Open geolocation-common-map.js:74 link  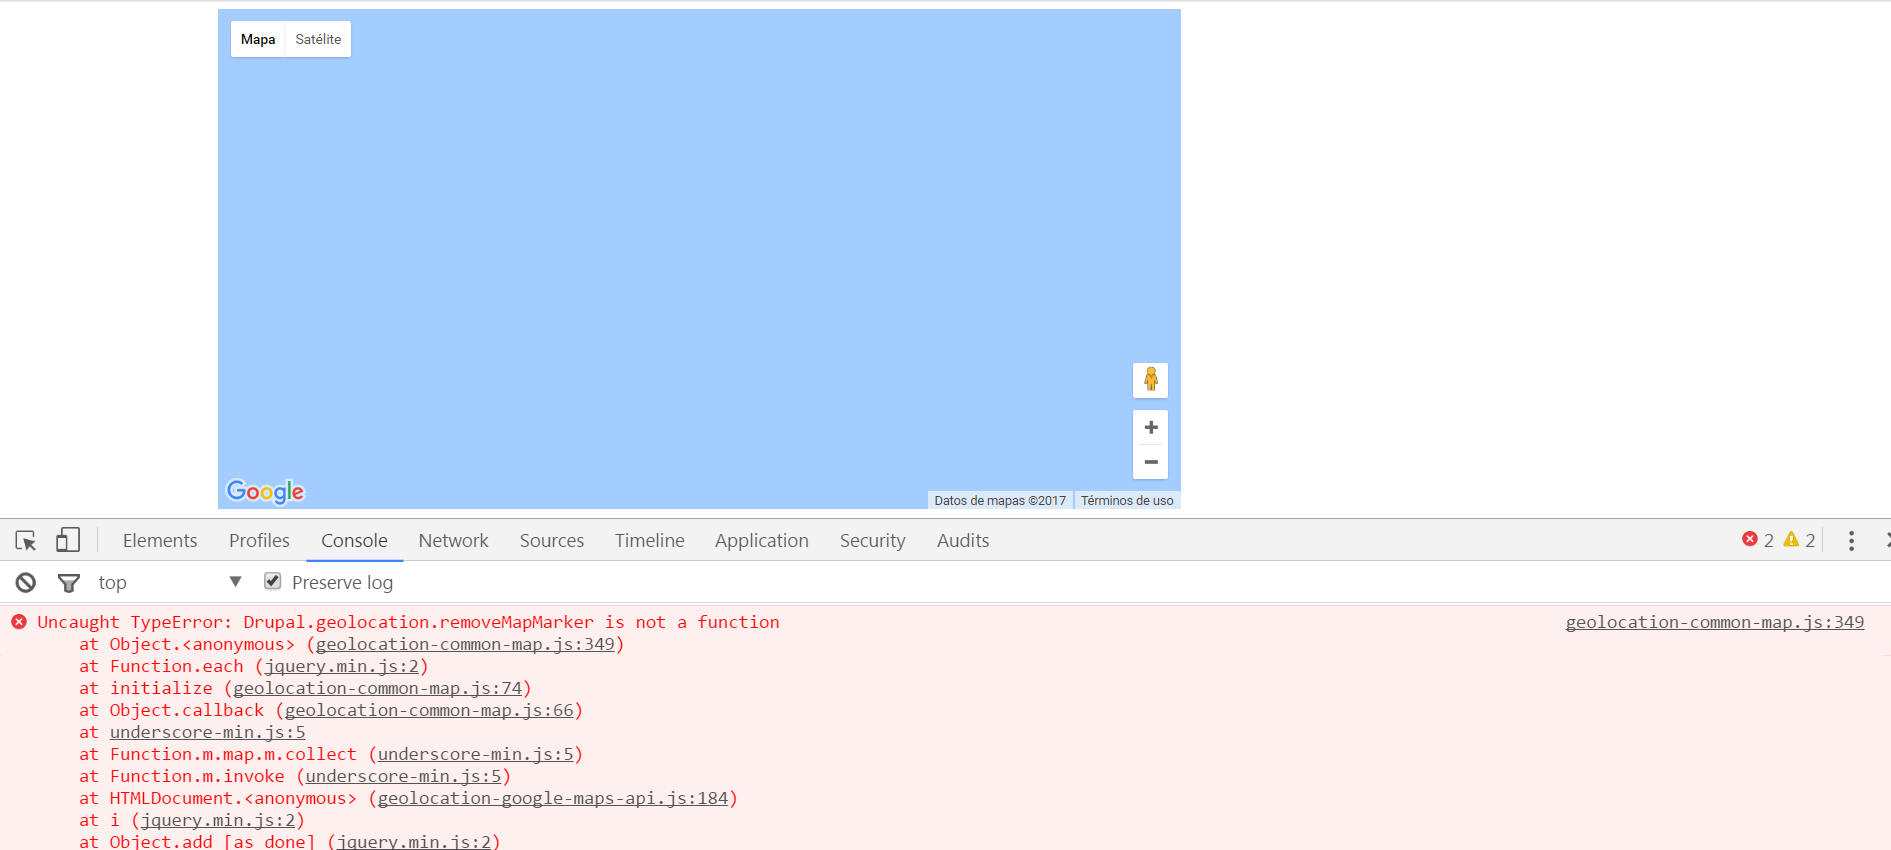(378, 688)
